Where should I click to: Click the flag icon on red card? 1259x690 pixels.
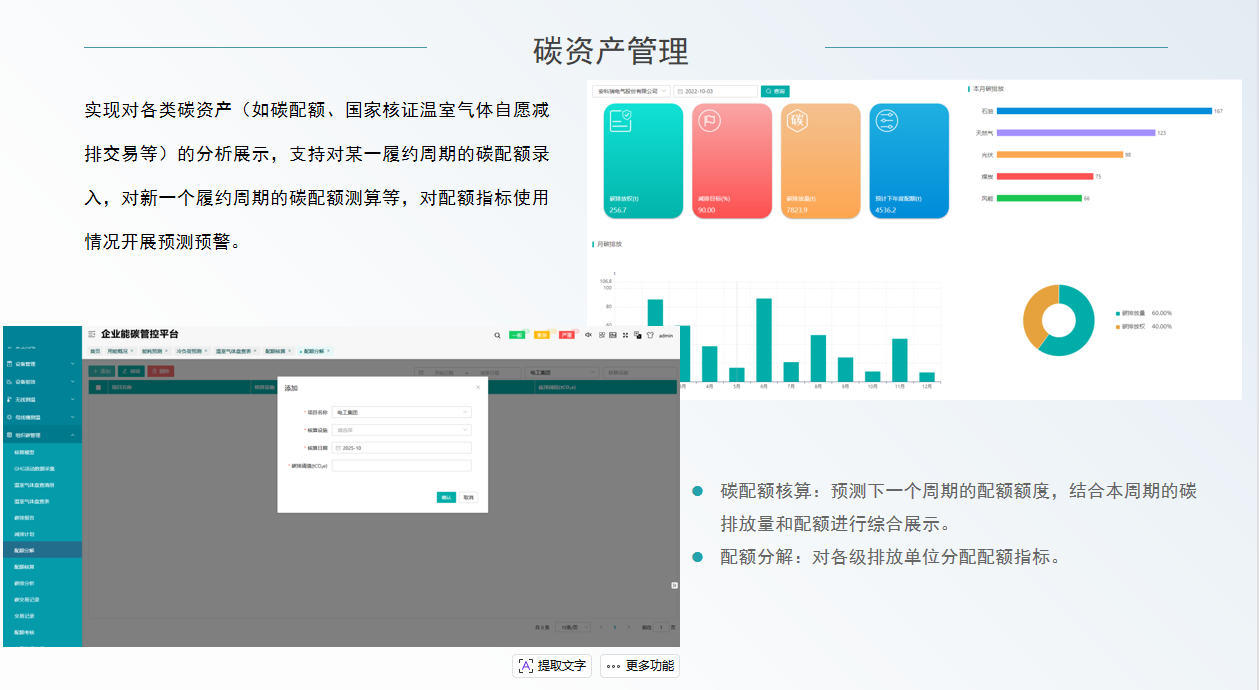(x=709, y=121)
